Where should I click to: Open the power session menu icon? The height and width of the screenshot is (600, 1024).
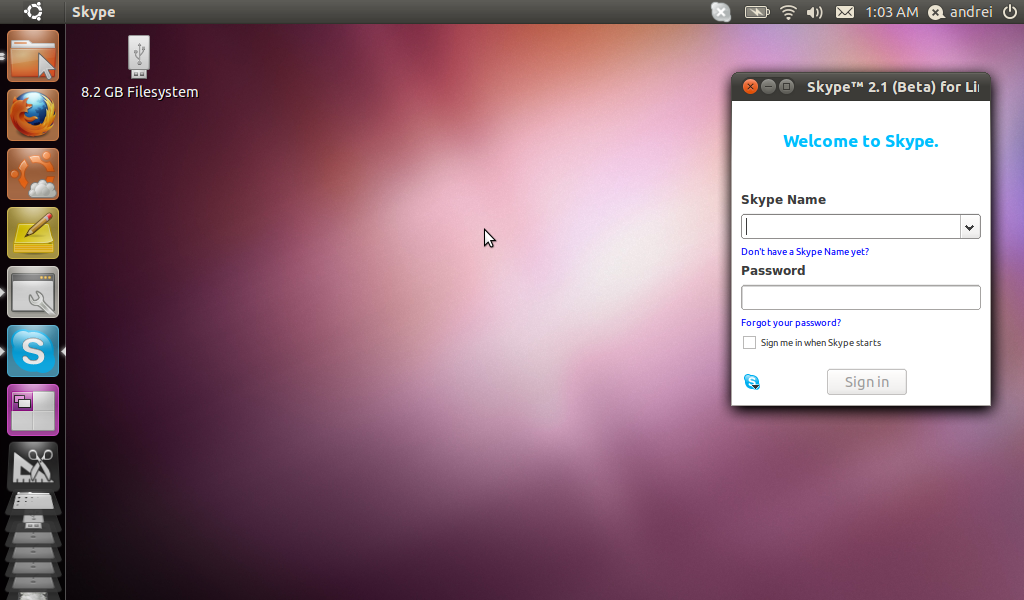(x=1010, y=12)
